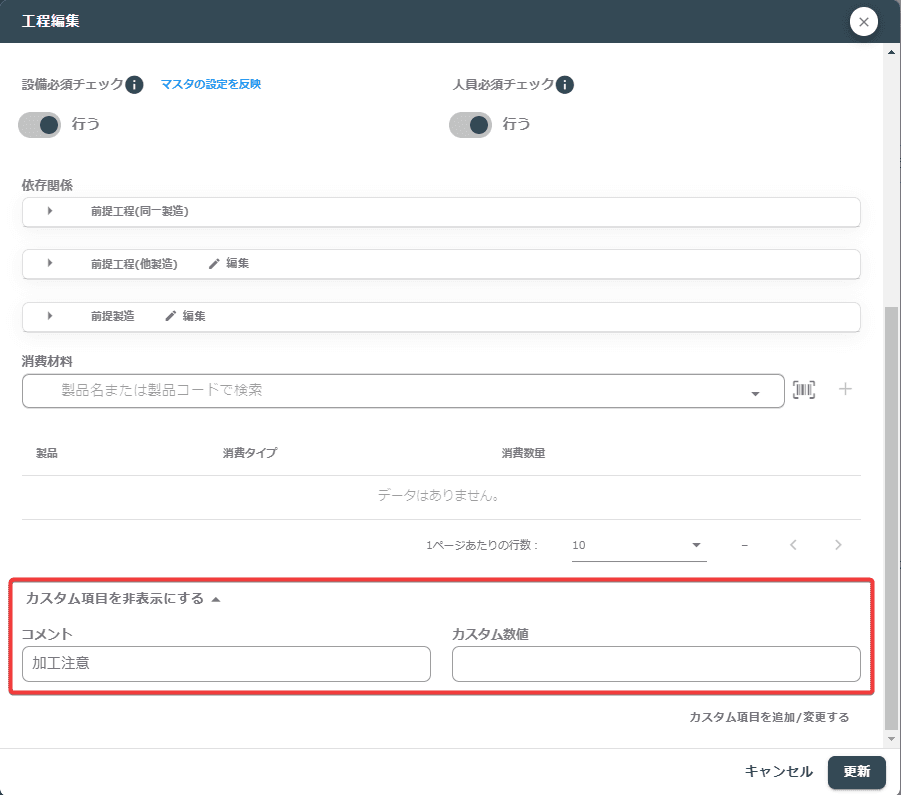
Task: Open rows-per-page dropdown showing 10
Action: (x=639, y=545)
